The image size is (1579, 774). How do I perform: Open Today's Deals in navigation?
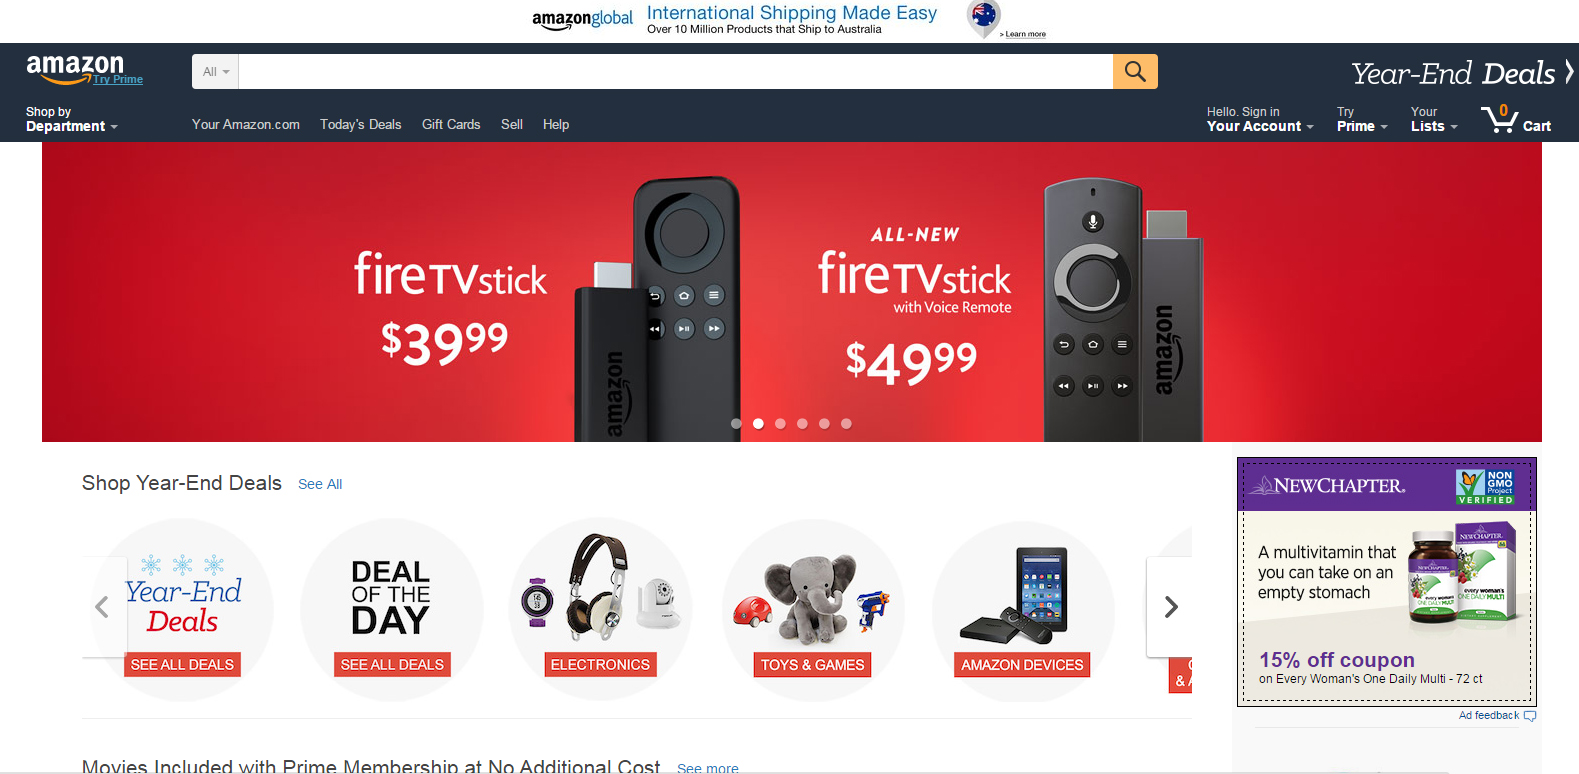360,124
